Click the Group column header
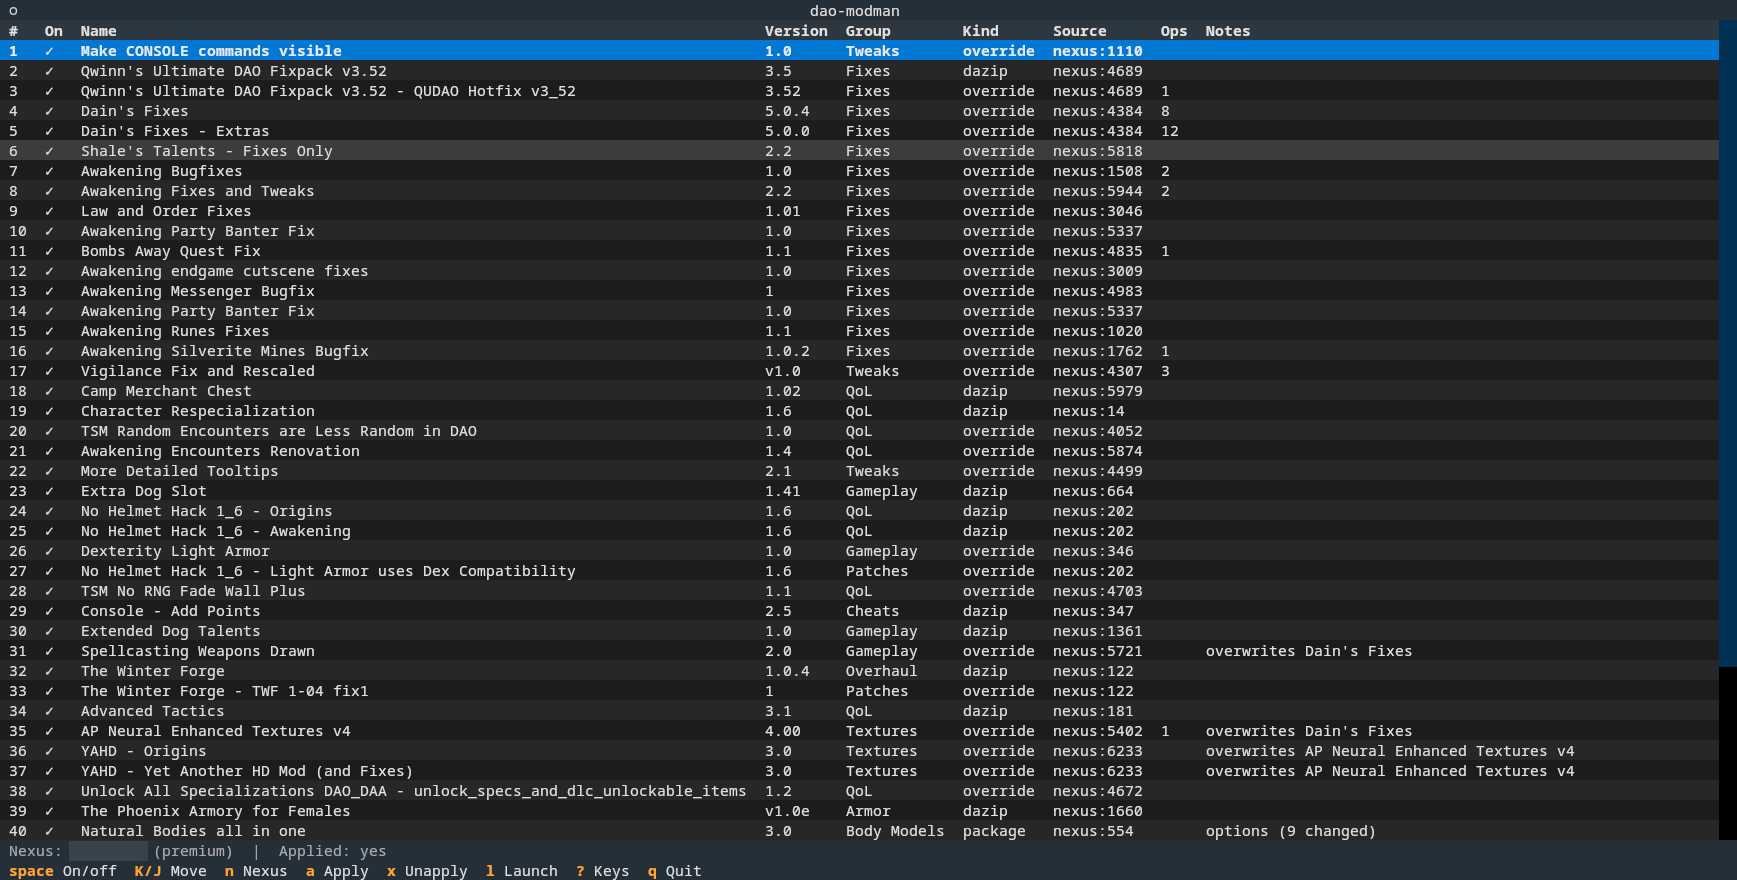Viewport: 1737px width, 880px height. (x=868, y=31)
